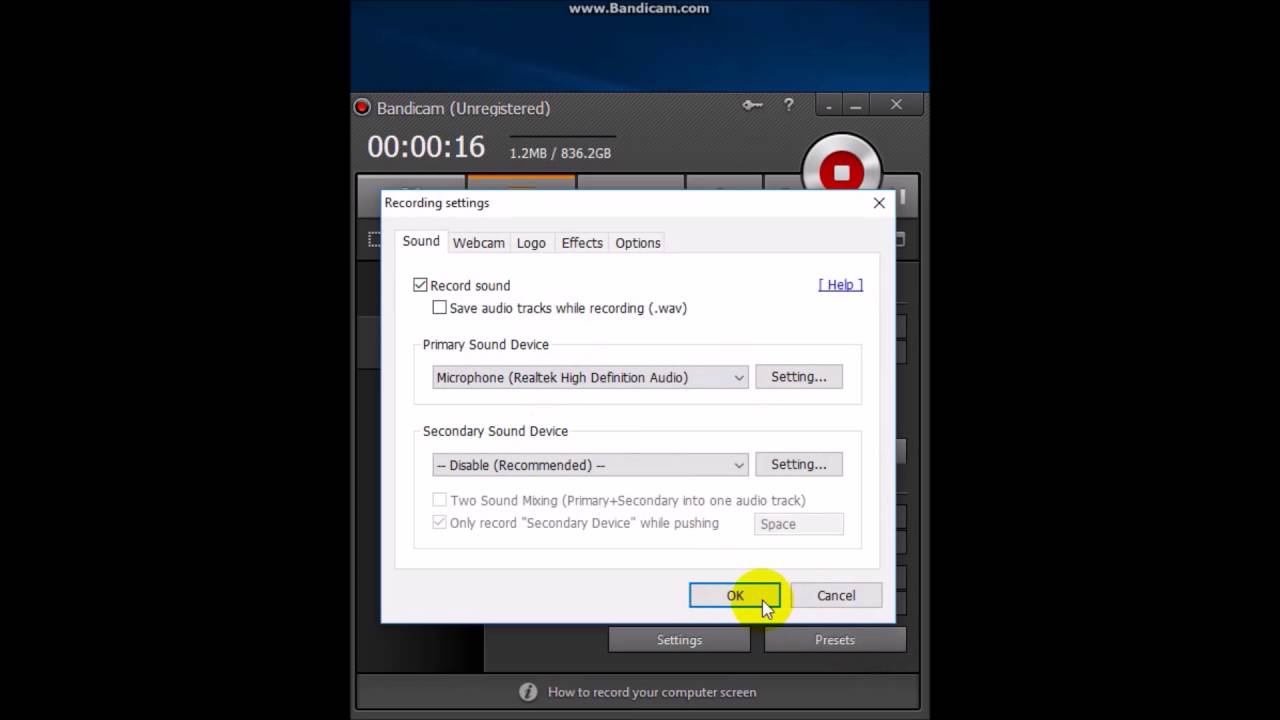
Task: Click the Cancel button
Action: coord(836,595)
